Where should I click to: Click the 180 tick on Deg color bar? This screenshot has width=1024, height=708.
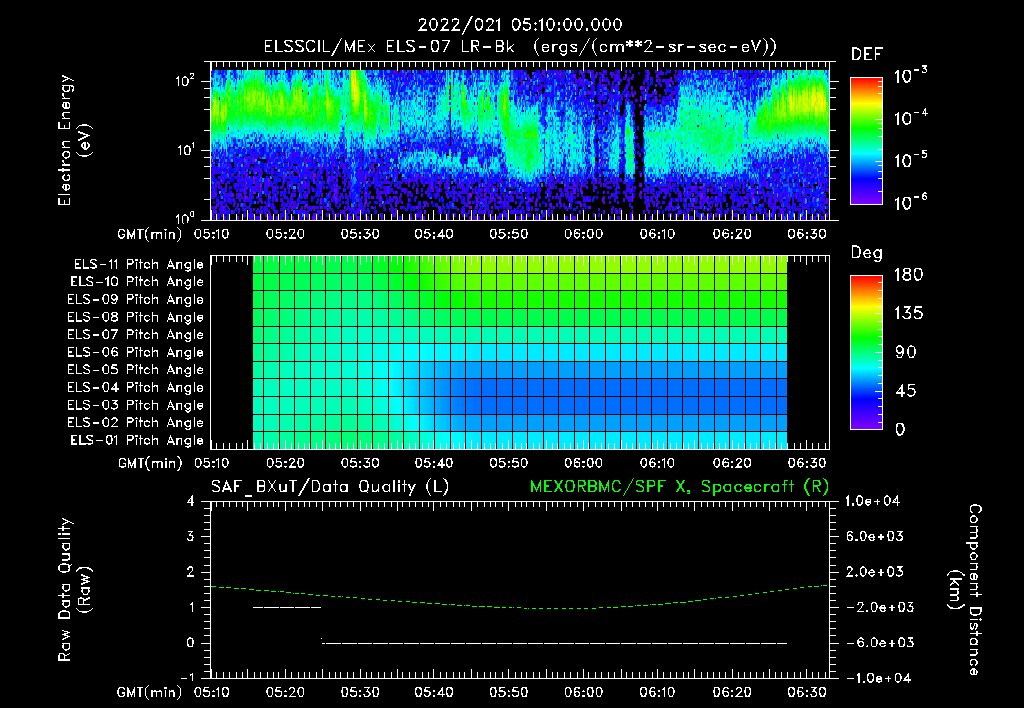coord(909,275)
